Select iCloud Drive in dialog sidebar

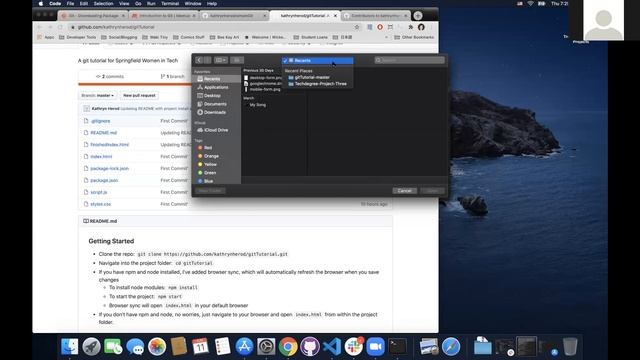pos(213,130)
